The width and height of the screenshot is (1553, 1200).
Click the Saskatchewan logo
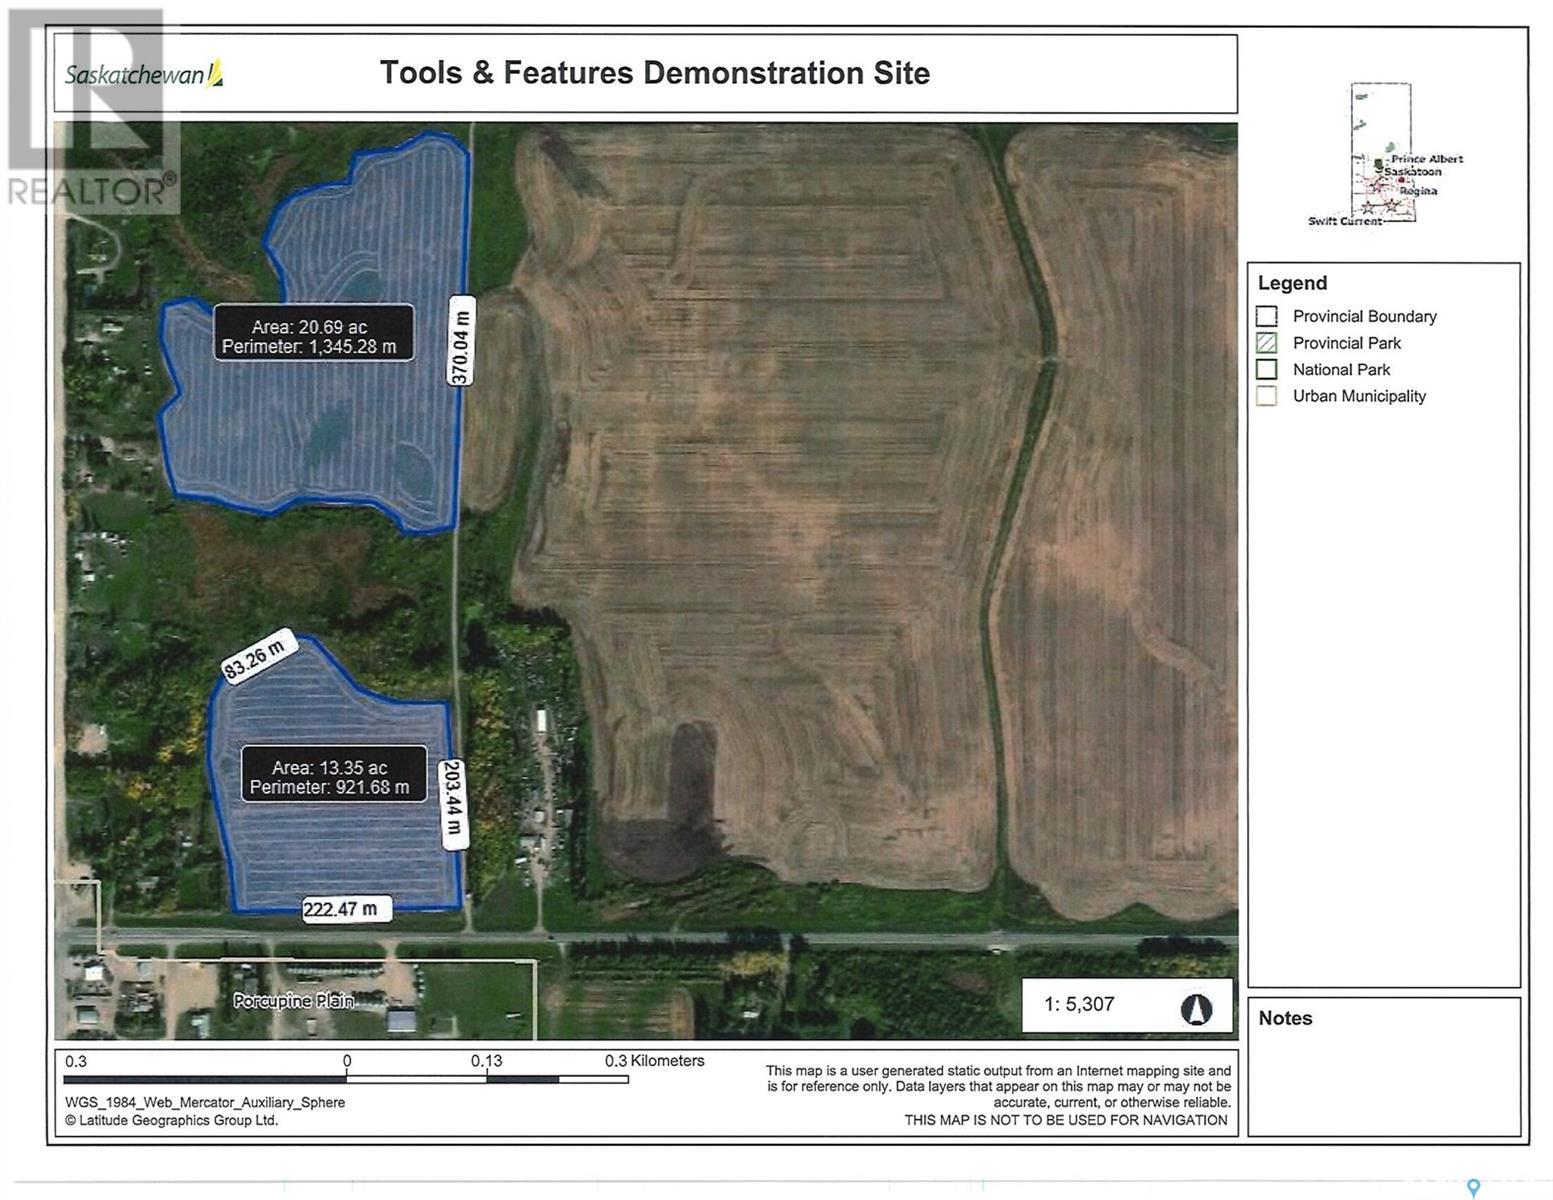145,74
